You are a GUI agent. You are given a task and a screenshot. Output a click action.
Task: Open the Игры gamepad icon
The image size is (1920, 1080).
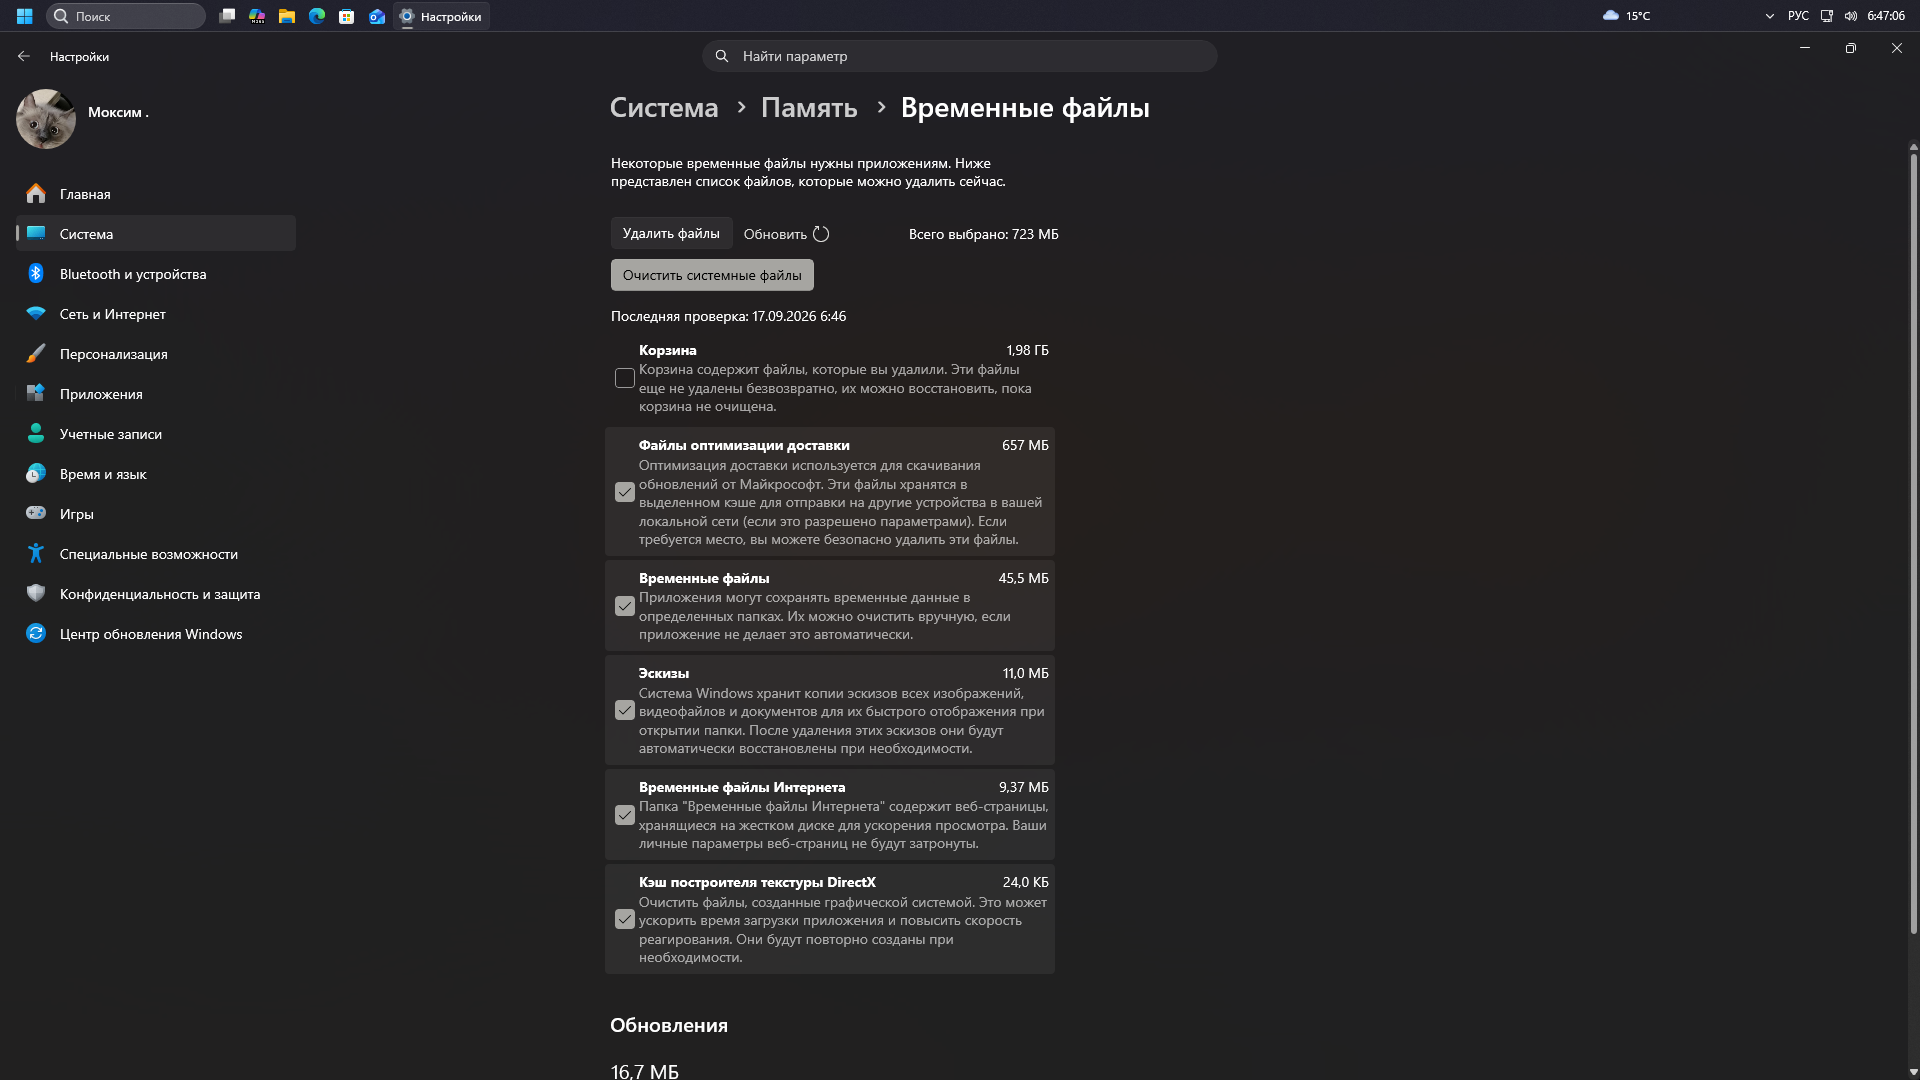click(36, 514)
